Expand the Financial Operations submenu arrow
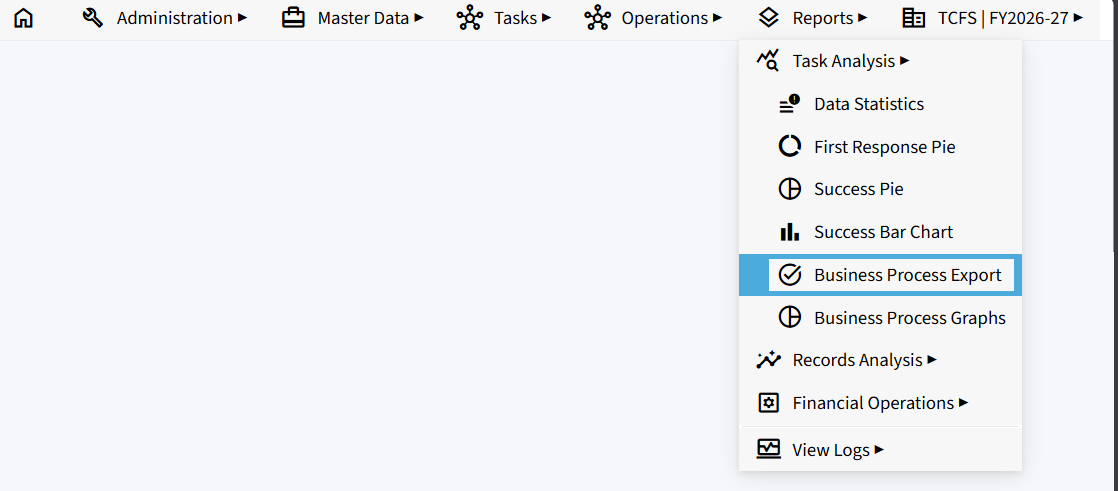The image size is (1118, 491). [963, 403]
